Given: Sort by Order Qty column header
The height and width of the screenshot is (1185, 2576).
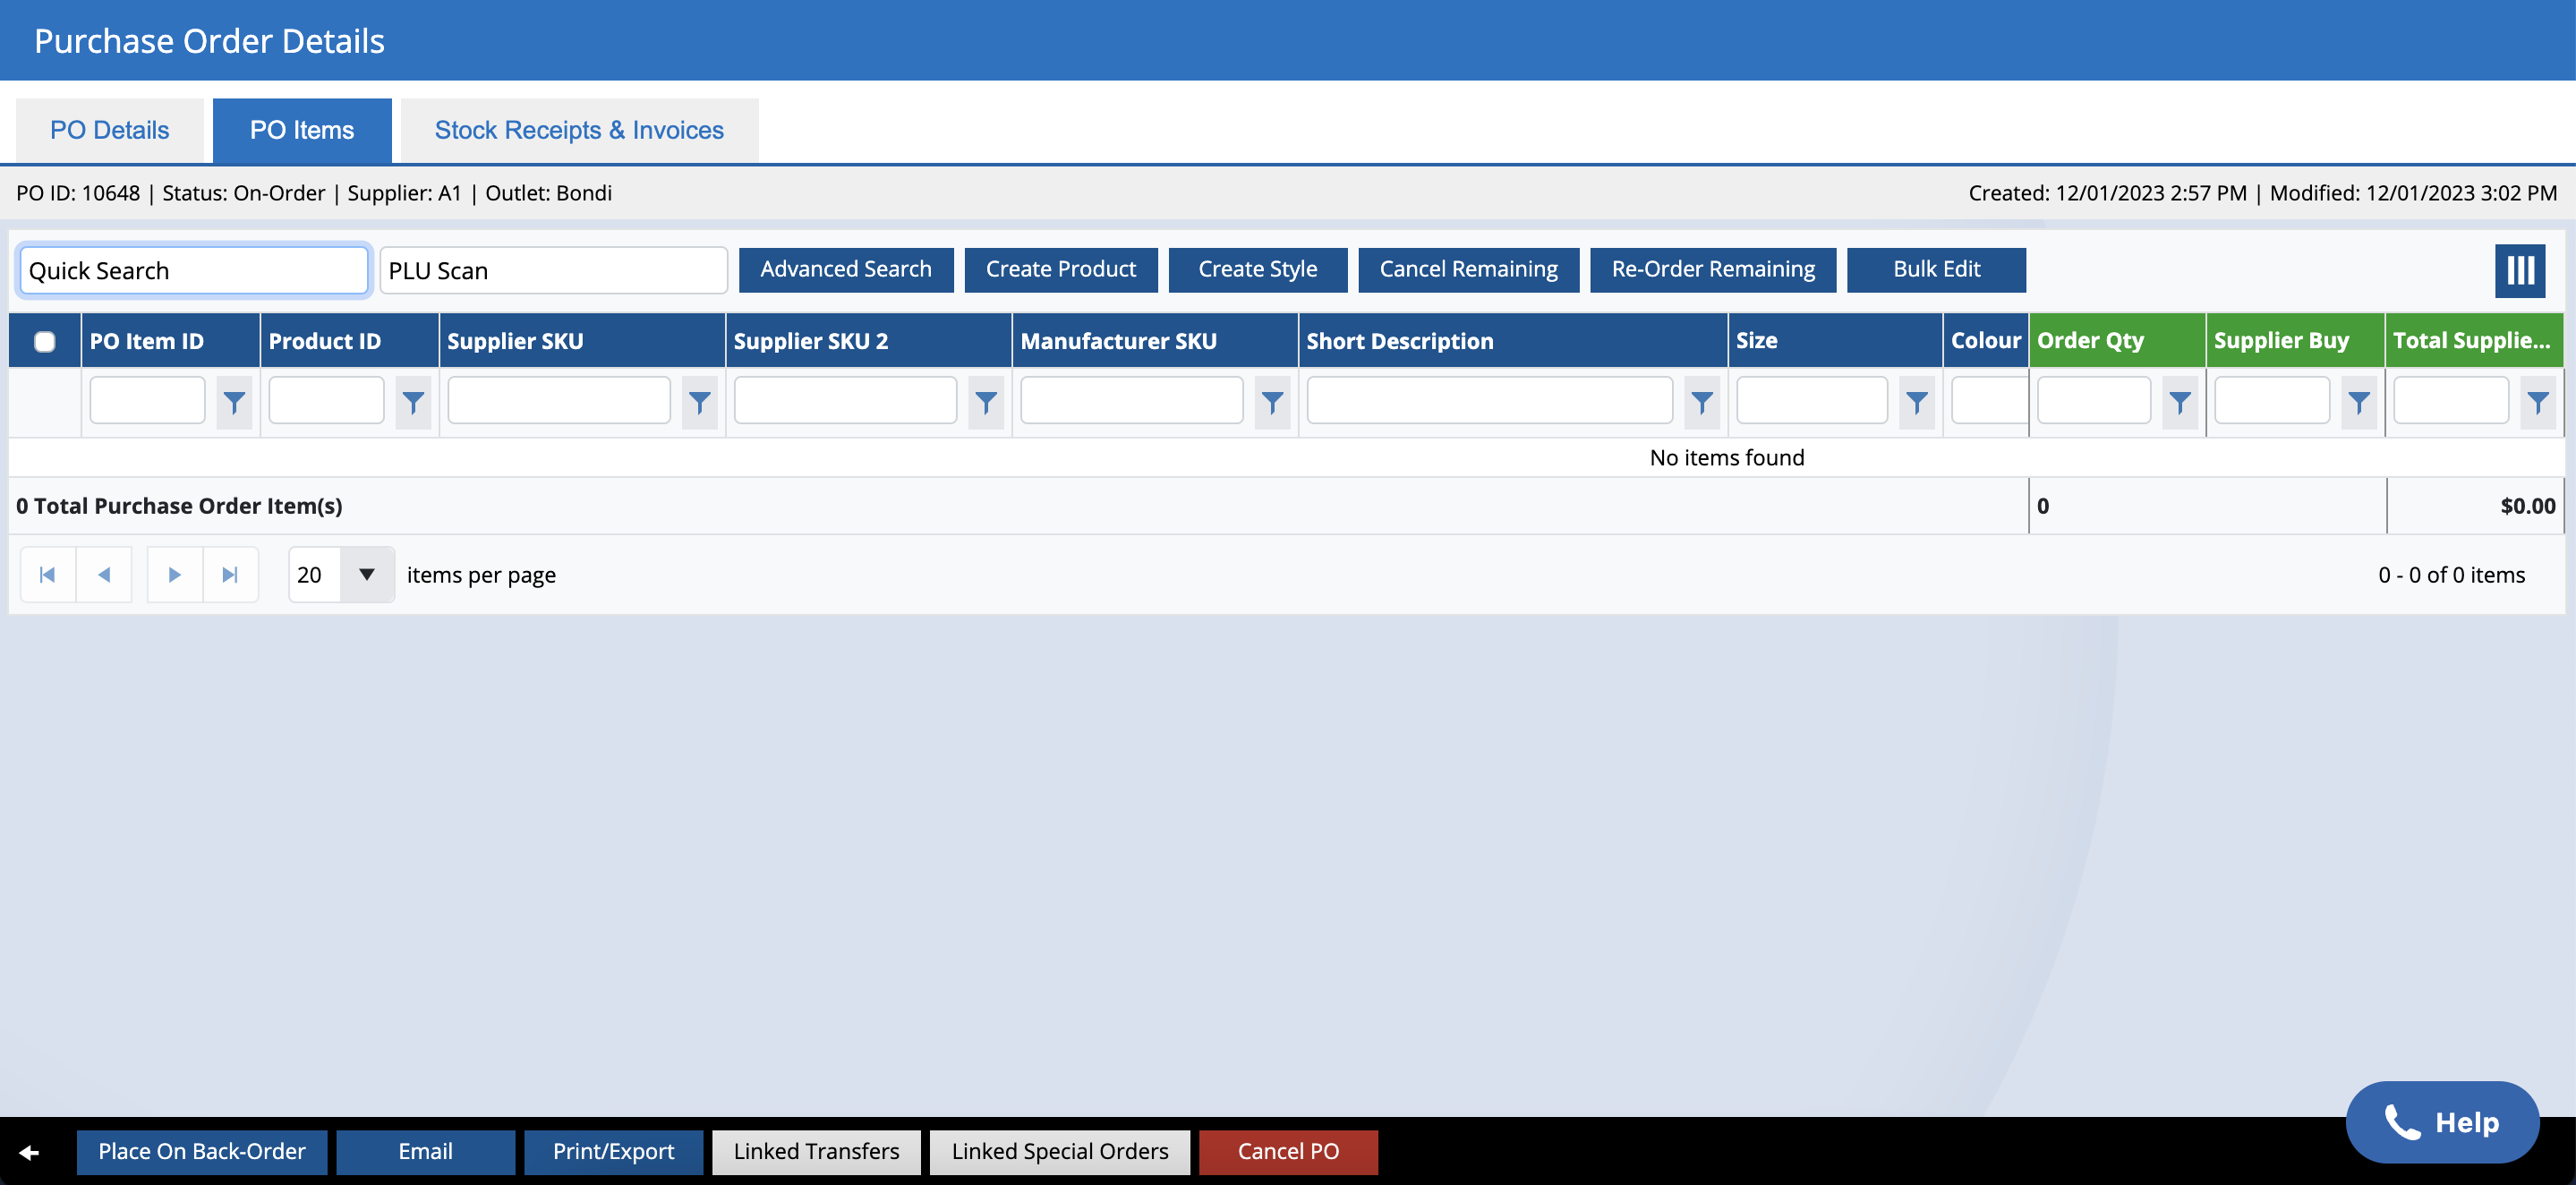Looking at the screenshot, I should point(2117,341).
